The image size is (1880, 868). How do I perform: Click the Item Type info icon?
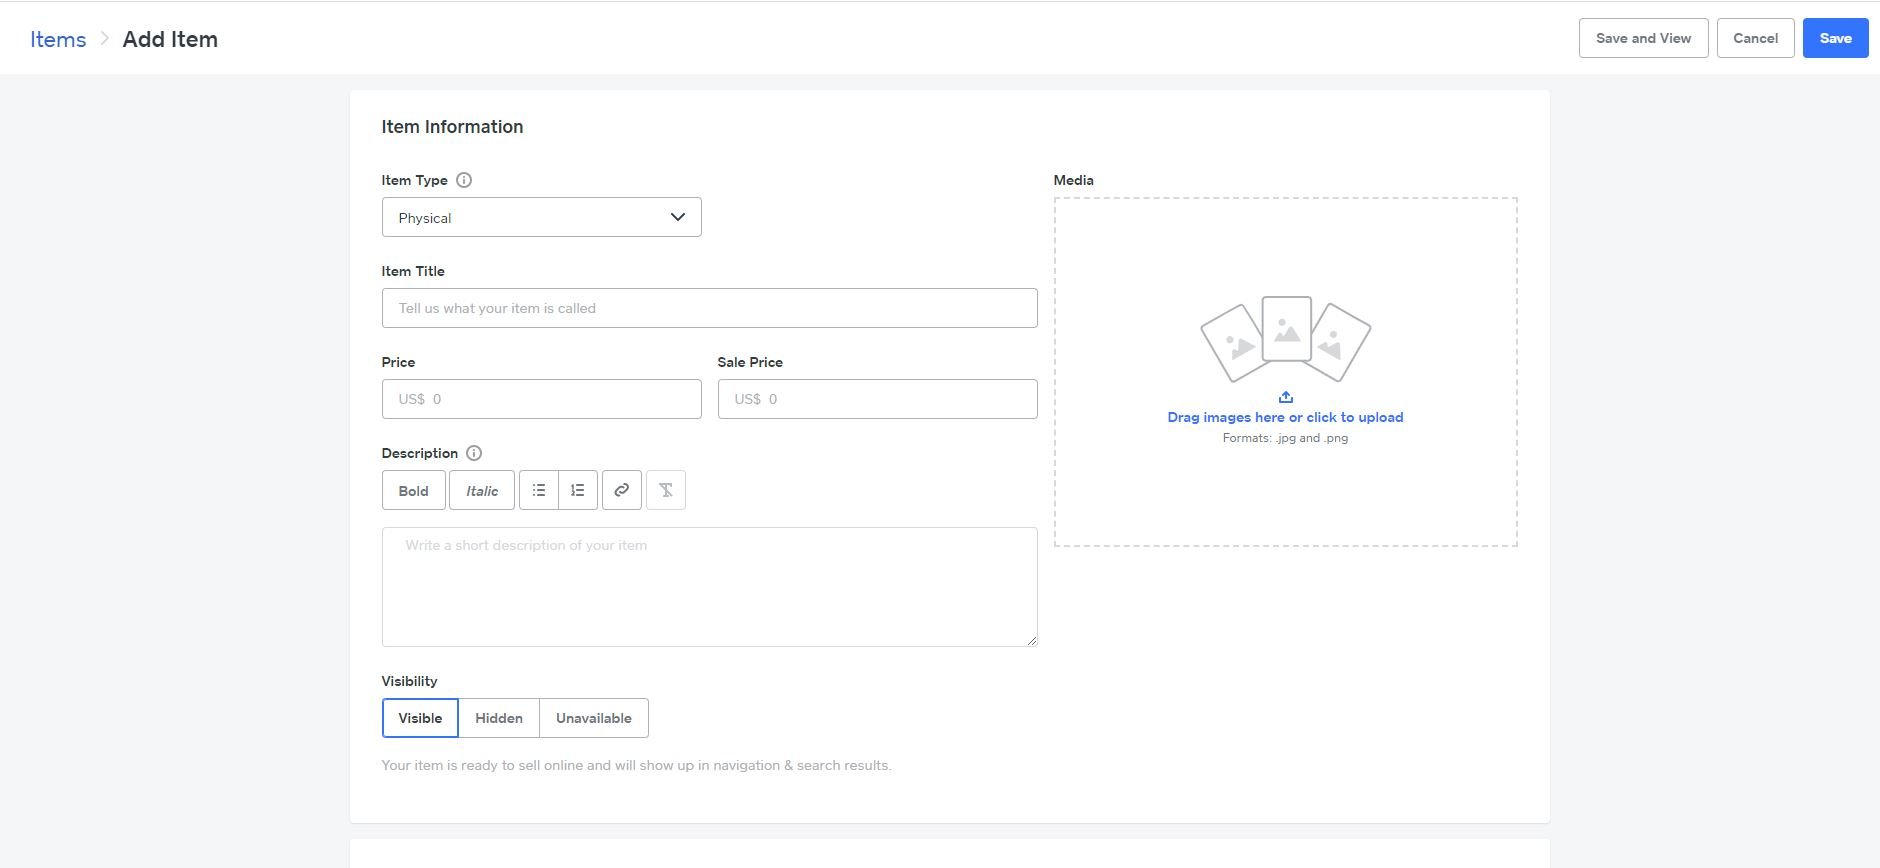464,180
